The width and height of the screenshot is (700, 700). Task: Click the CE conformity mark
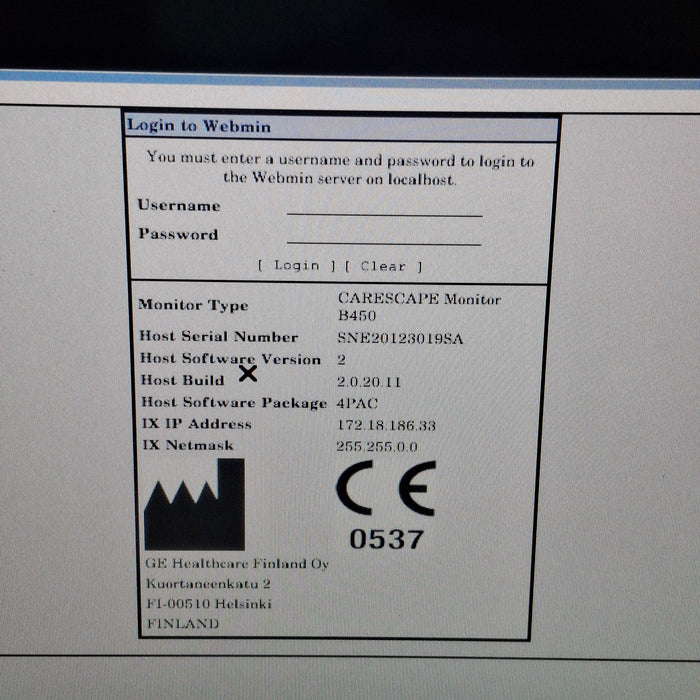tap(384, 491)
